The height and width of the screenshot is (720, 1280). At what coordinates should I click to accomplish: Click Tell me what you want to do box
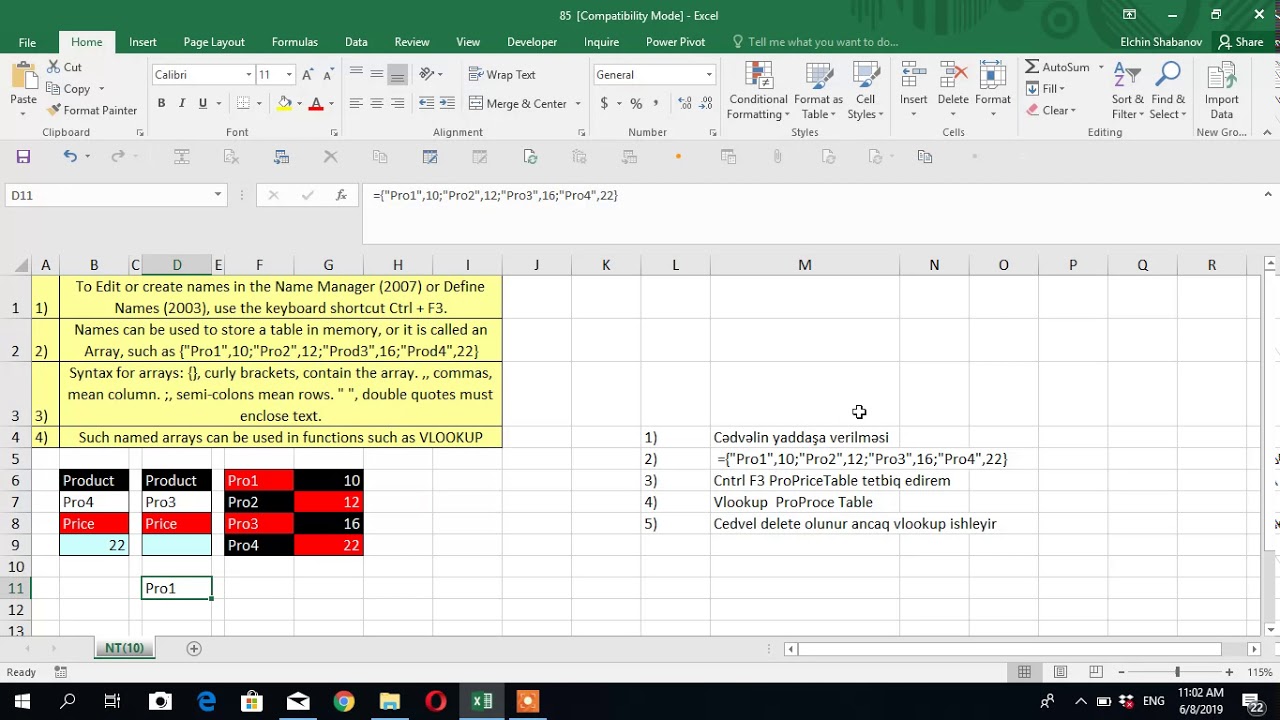814,42
